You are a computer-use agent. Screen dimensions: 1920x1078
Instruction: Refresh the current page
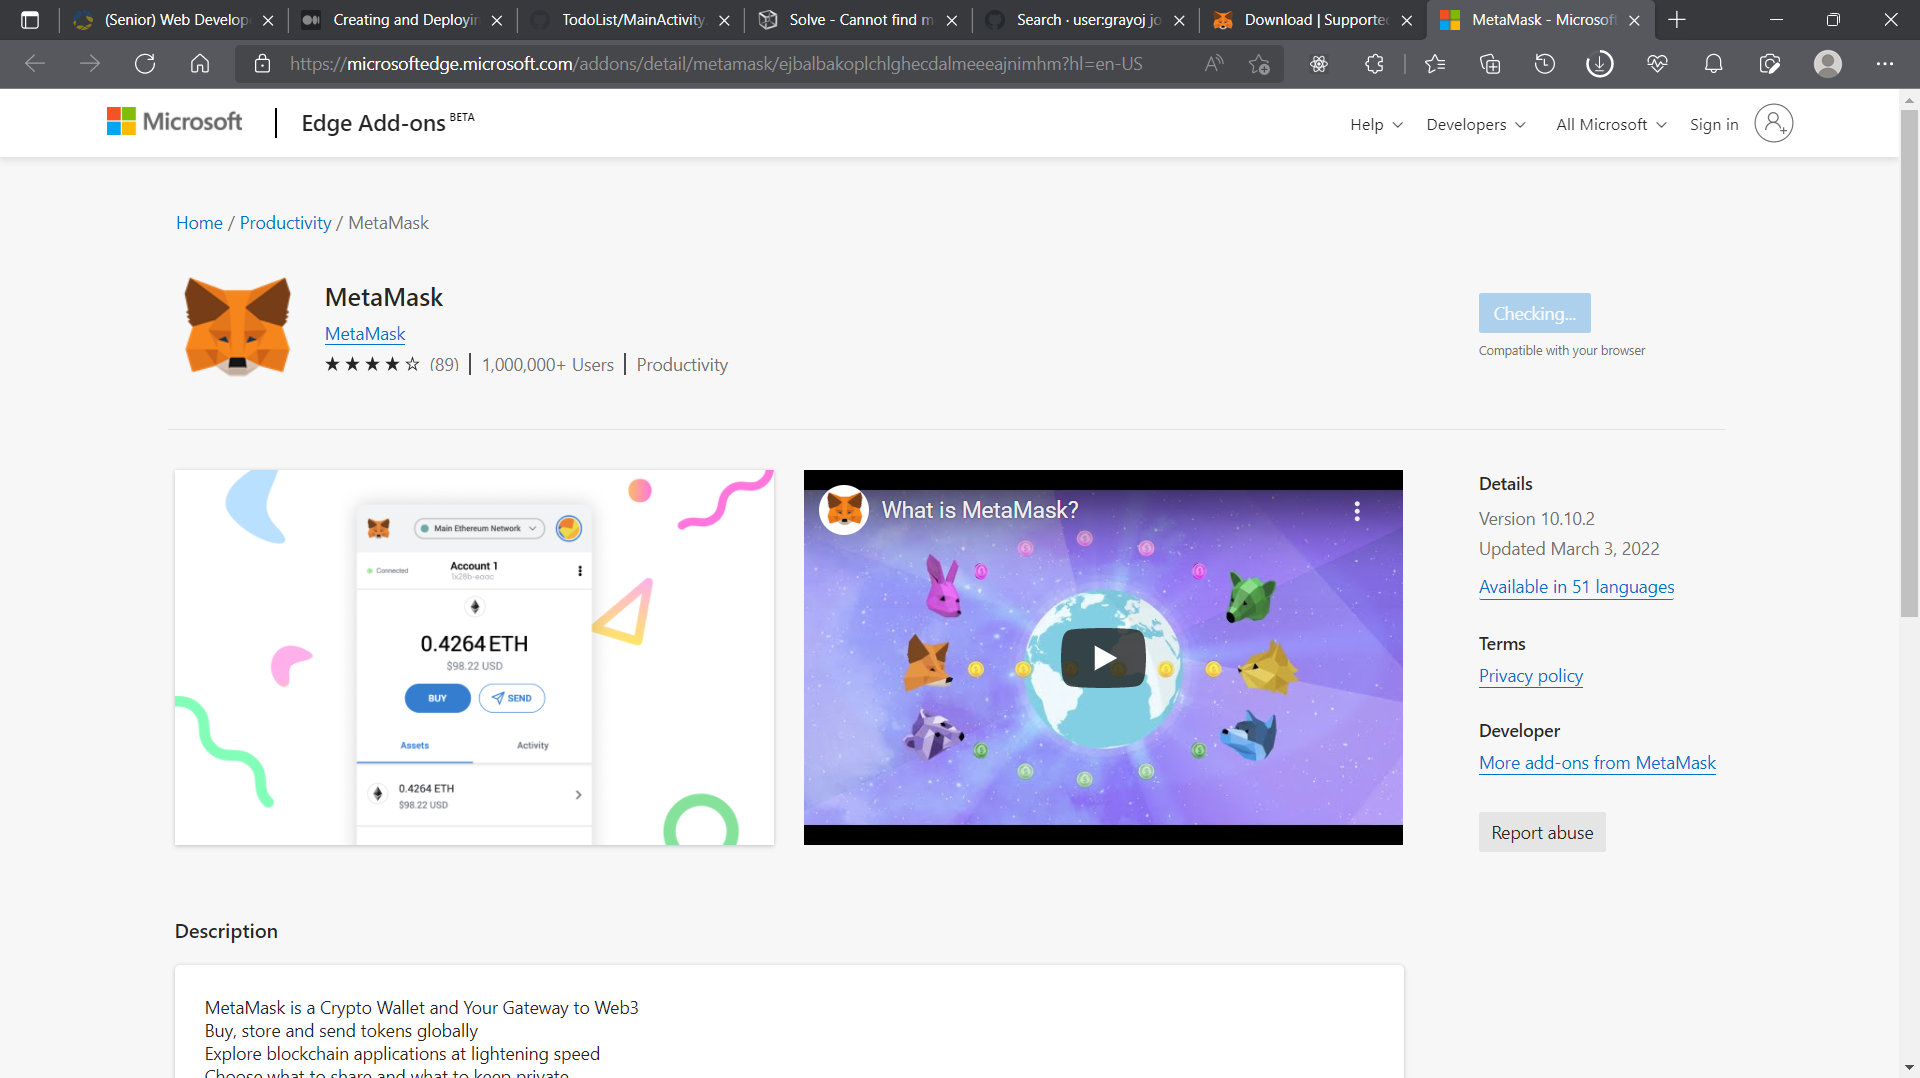(x=145, y=64)
